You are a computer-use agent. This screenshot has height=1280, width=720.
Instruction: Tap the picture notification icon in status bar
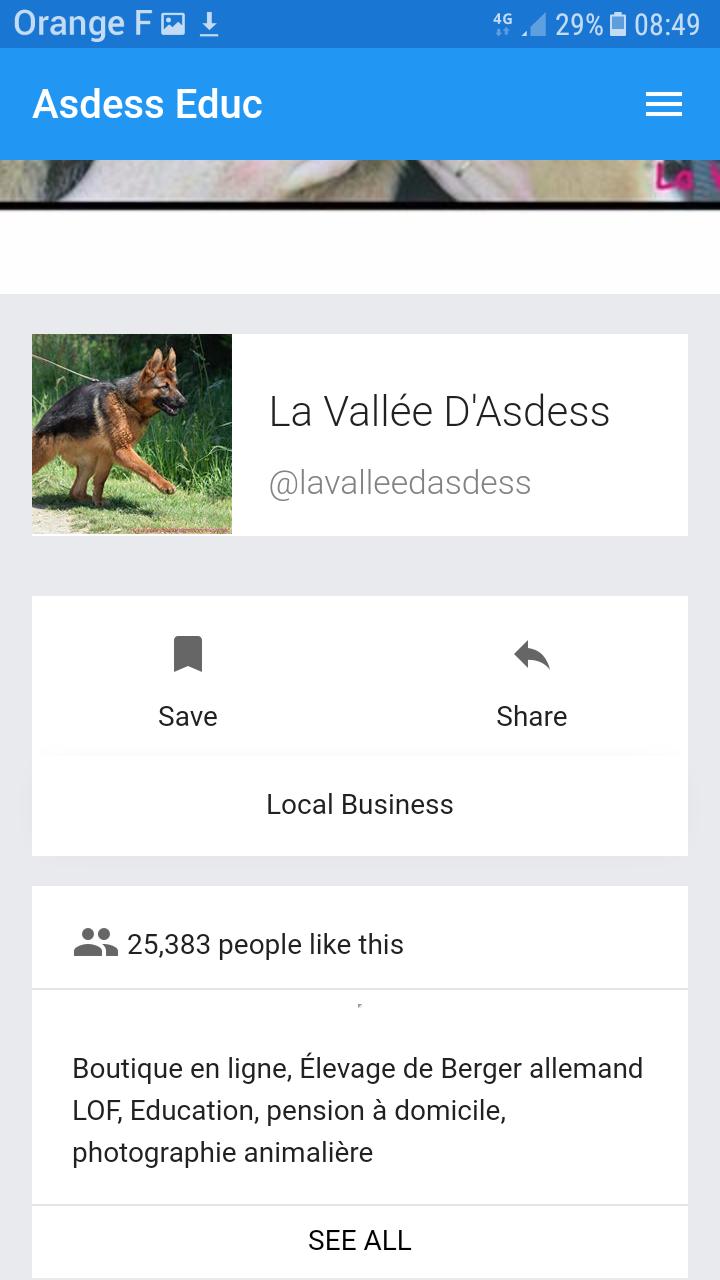tap(173, 24)
